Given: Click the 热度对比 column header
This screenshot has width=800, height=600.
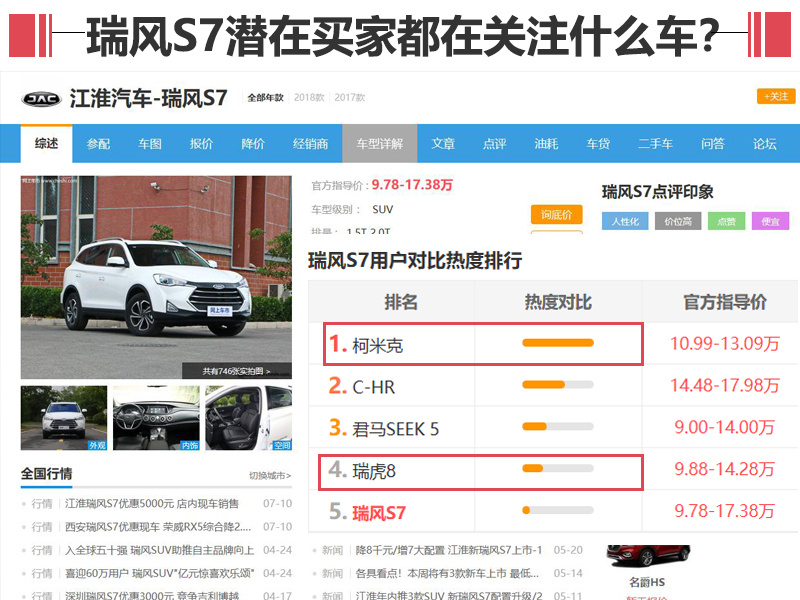Looking at the screenshot, I should coord(558,302).
